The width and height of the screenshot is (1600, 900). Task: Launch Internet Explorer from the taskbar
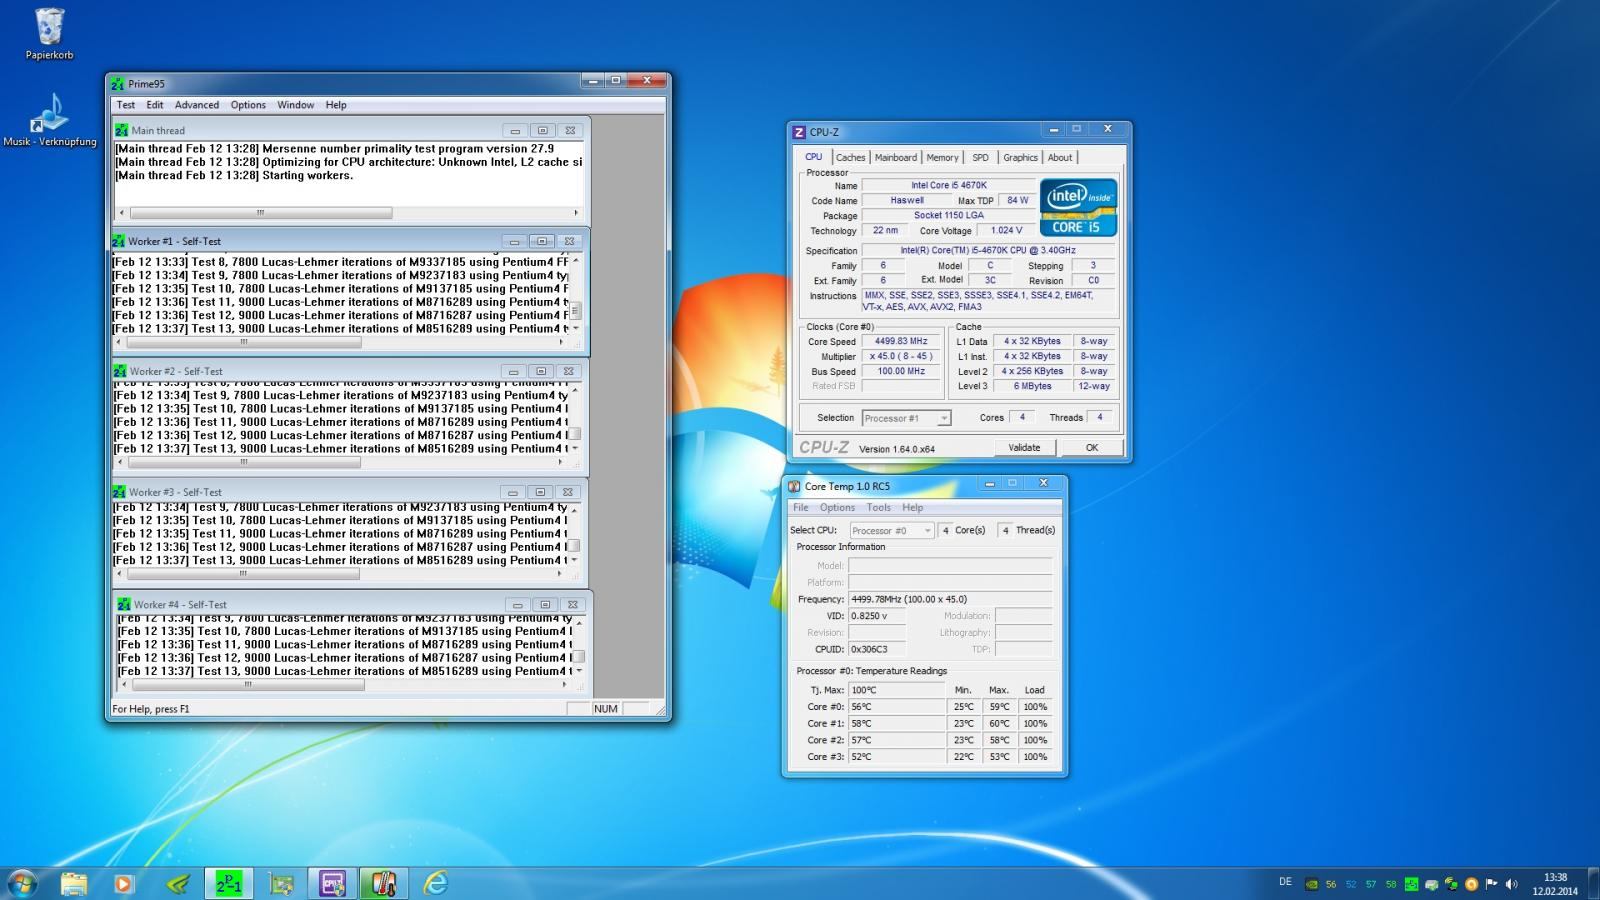[x=436, y=883]
